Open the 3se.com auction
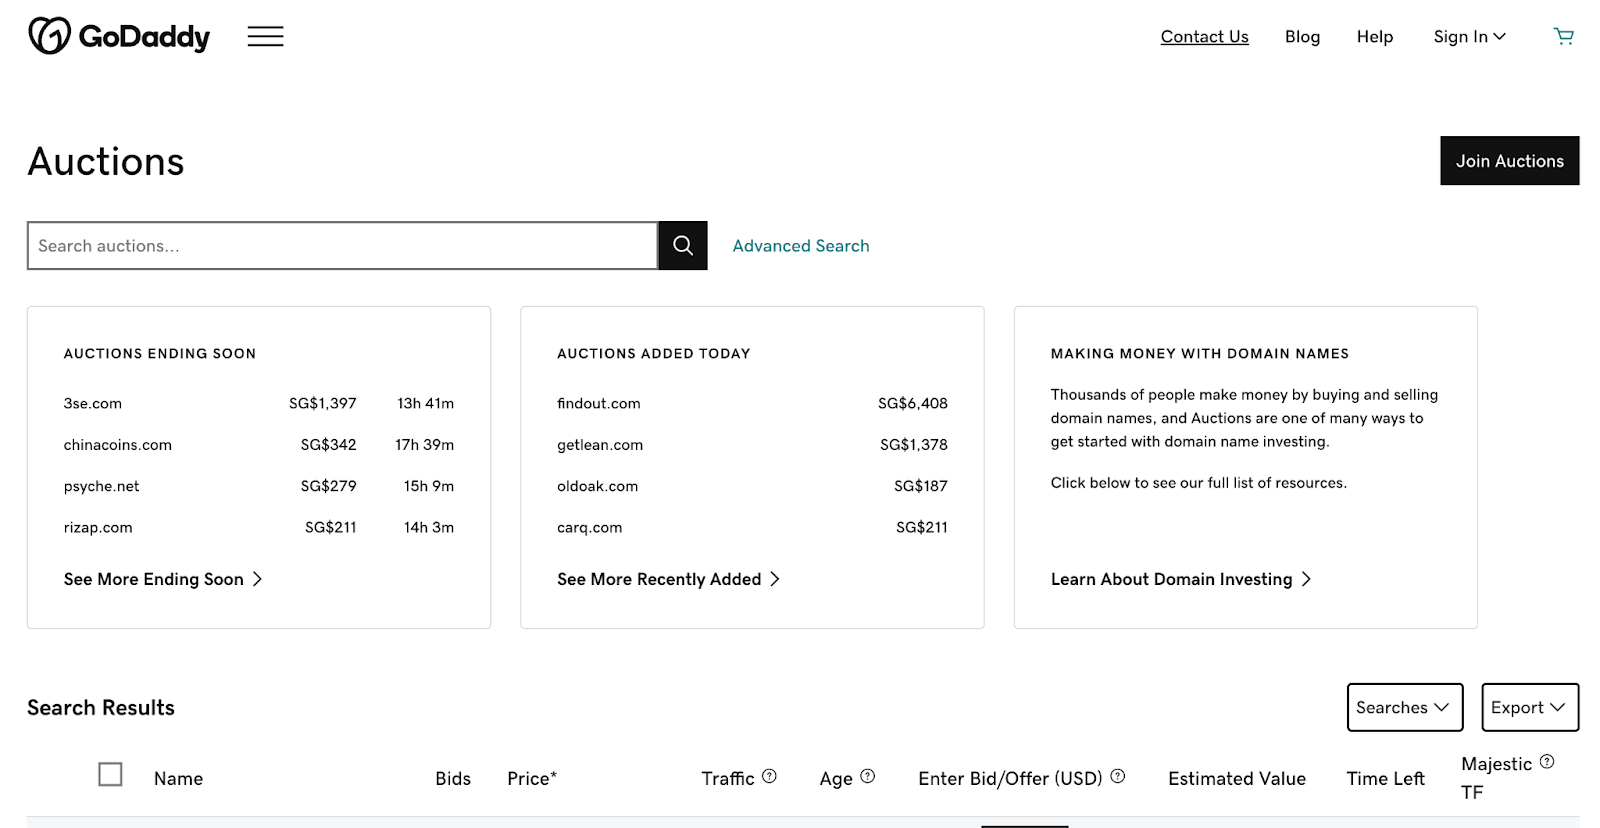 93,403
